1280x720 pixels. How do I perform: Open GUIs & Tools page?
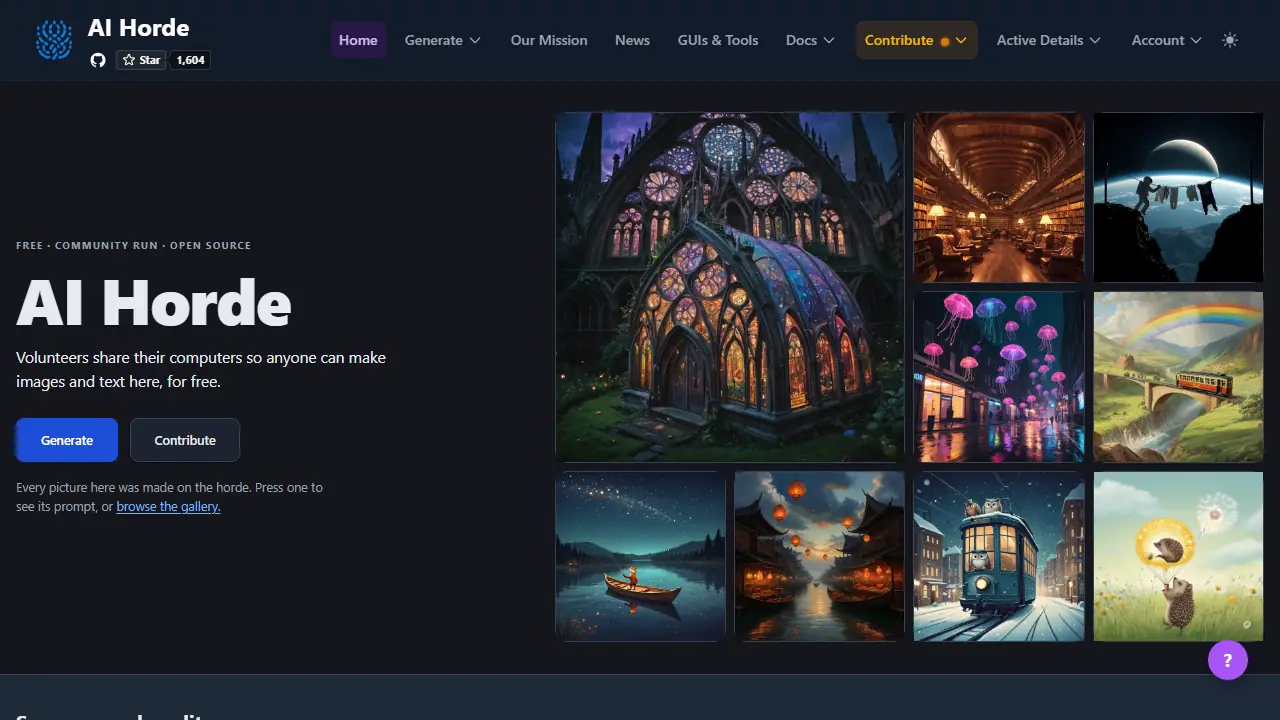pos(718,40)
